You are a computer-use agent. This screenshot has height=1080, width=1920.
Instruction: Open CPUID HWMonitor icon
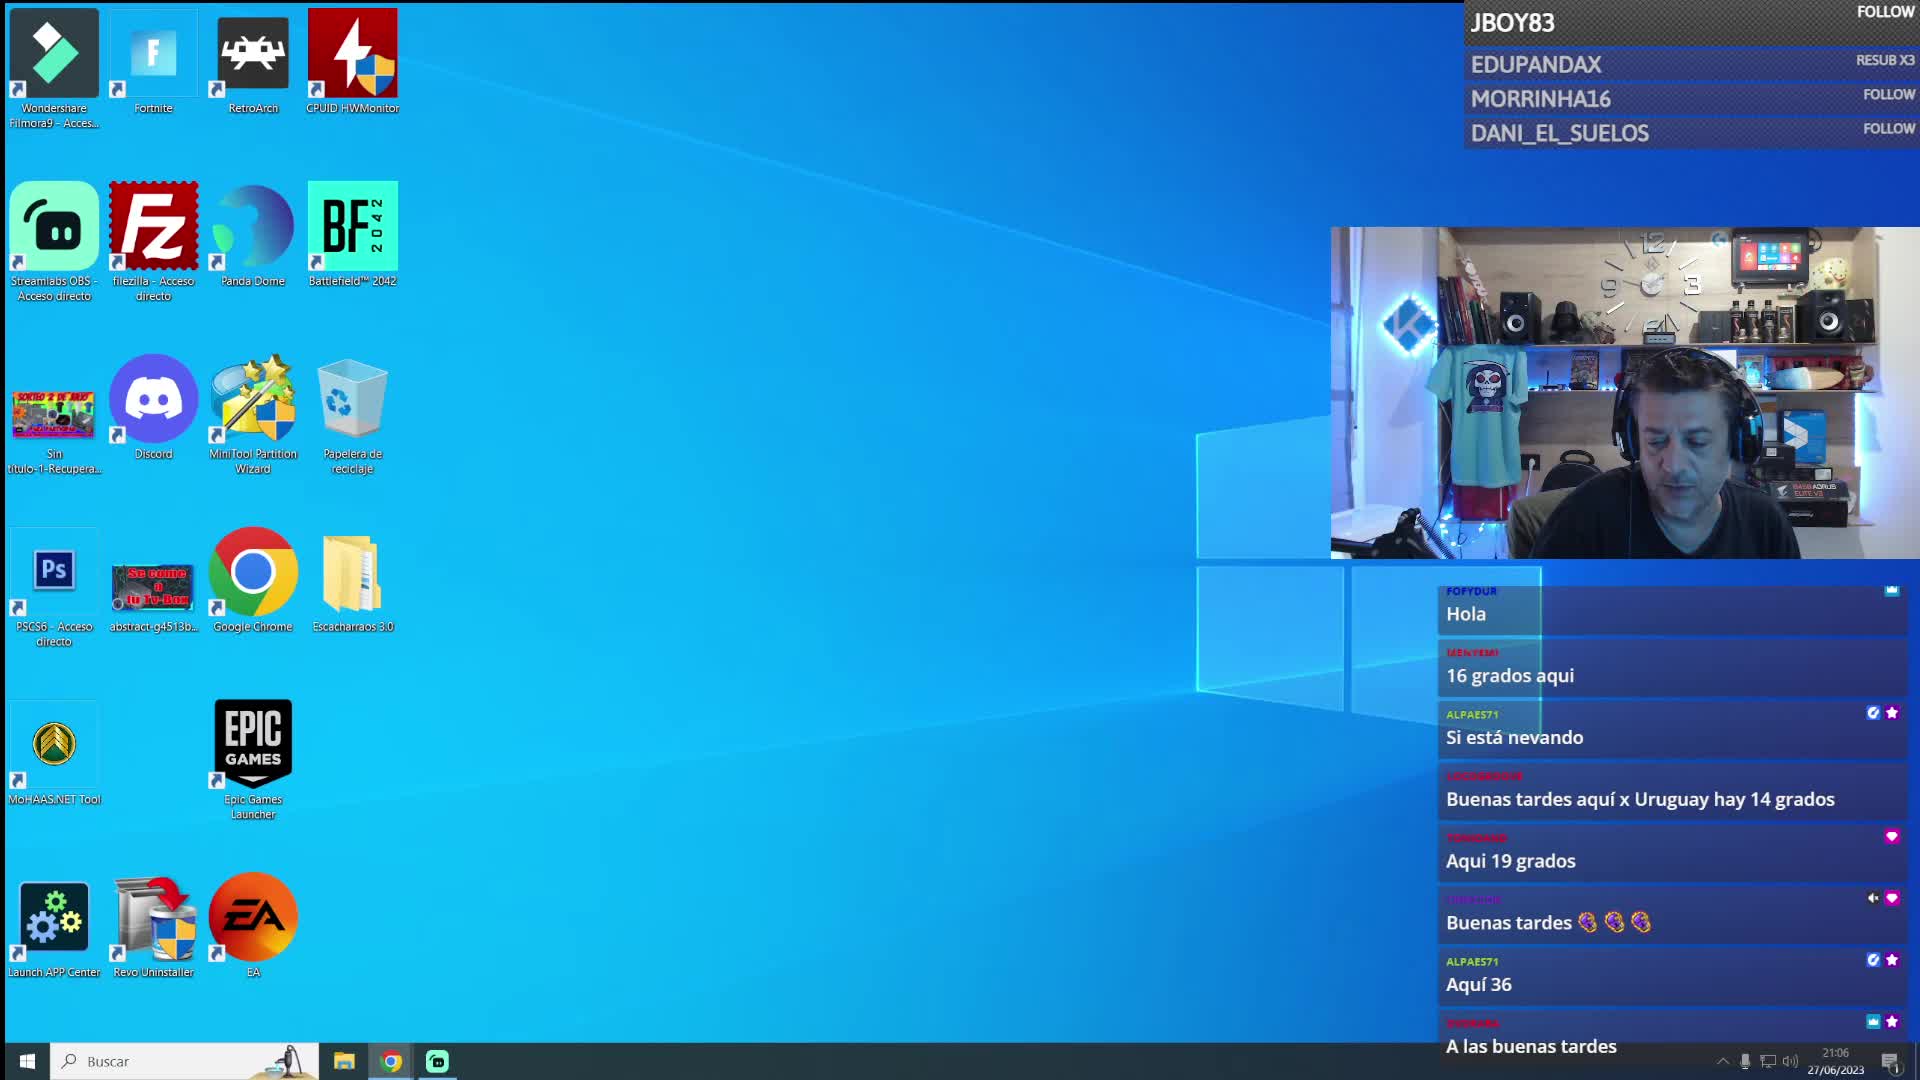click(352, 61)
